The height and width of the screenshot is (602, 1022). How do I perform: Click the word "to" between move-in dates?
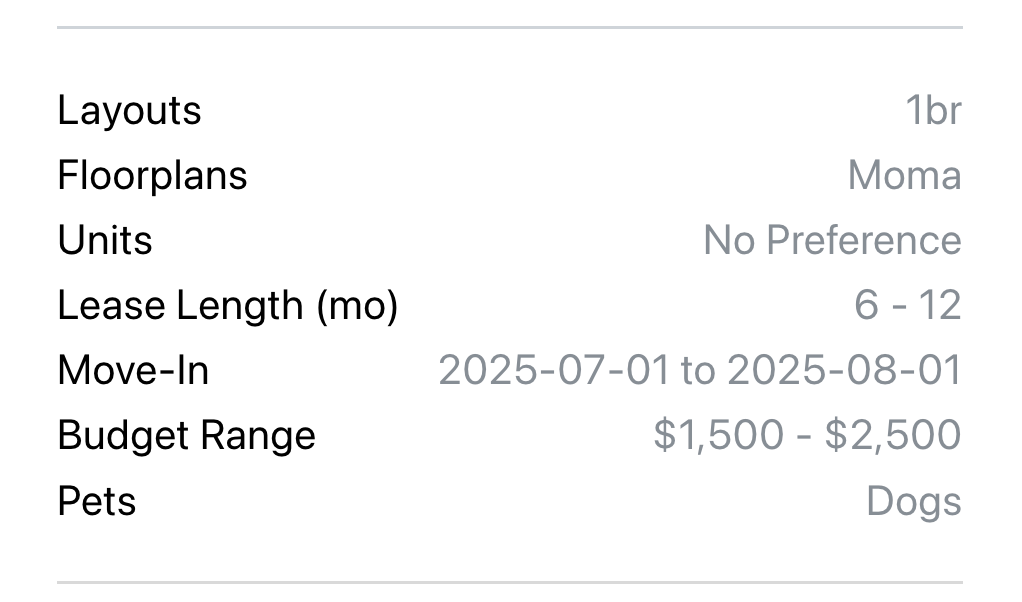(x=698, y=371)
